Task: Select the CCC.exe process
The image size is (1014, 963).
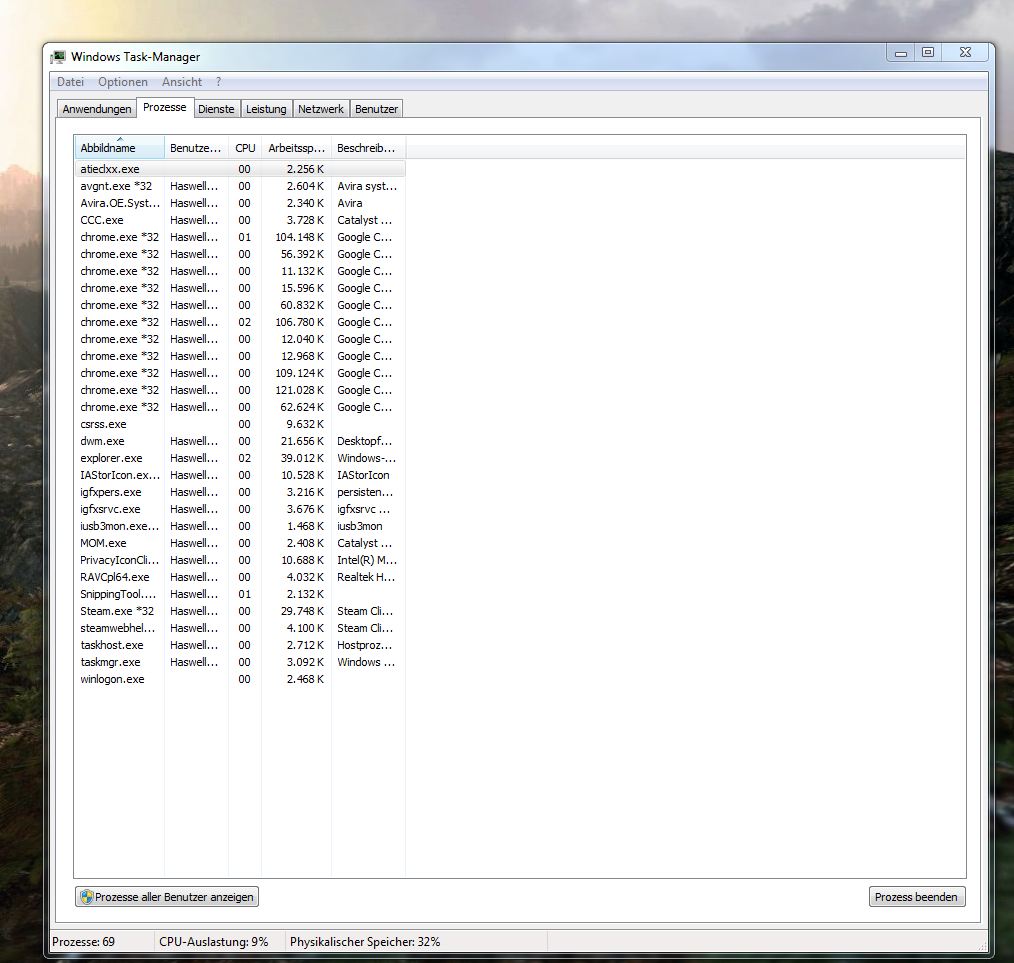Action: [240, 220]
